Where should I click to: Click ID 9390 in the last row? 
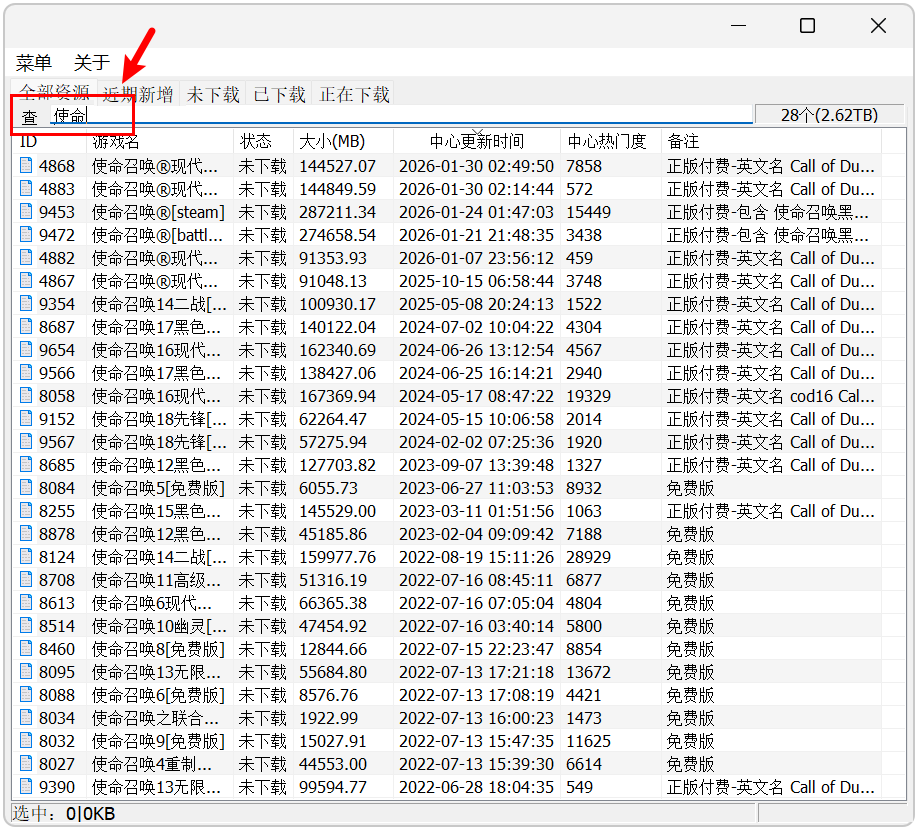[57, 788]
